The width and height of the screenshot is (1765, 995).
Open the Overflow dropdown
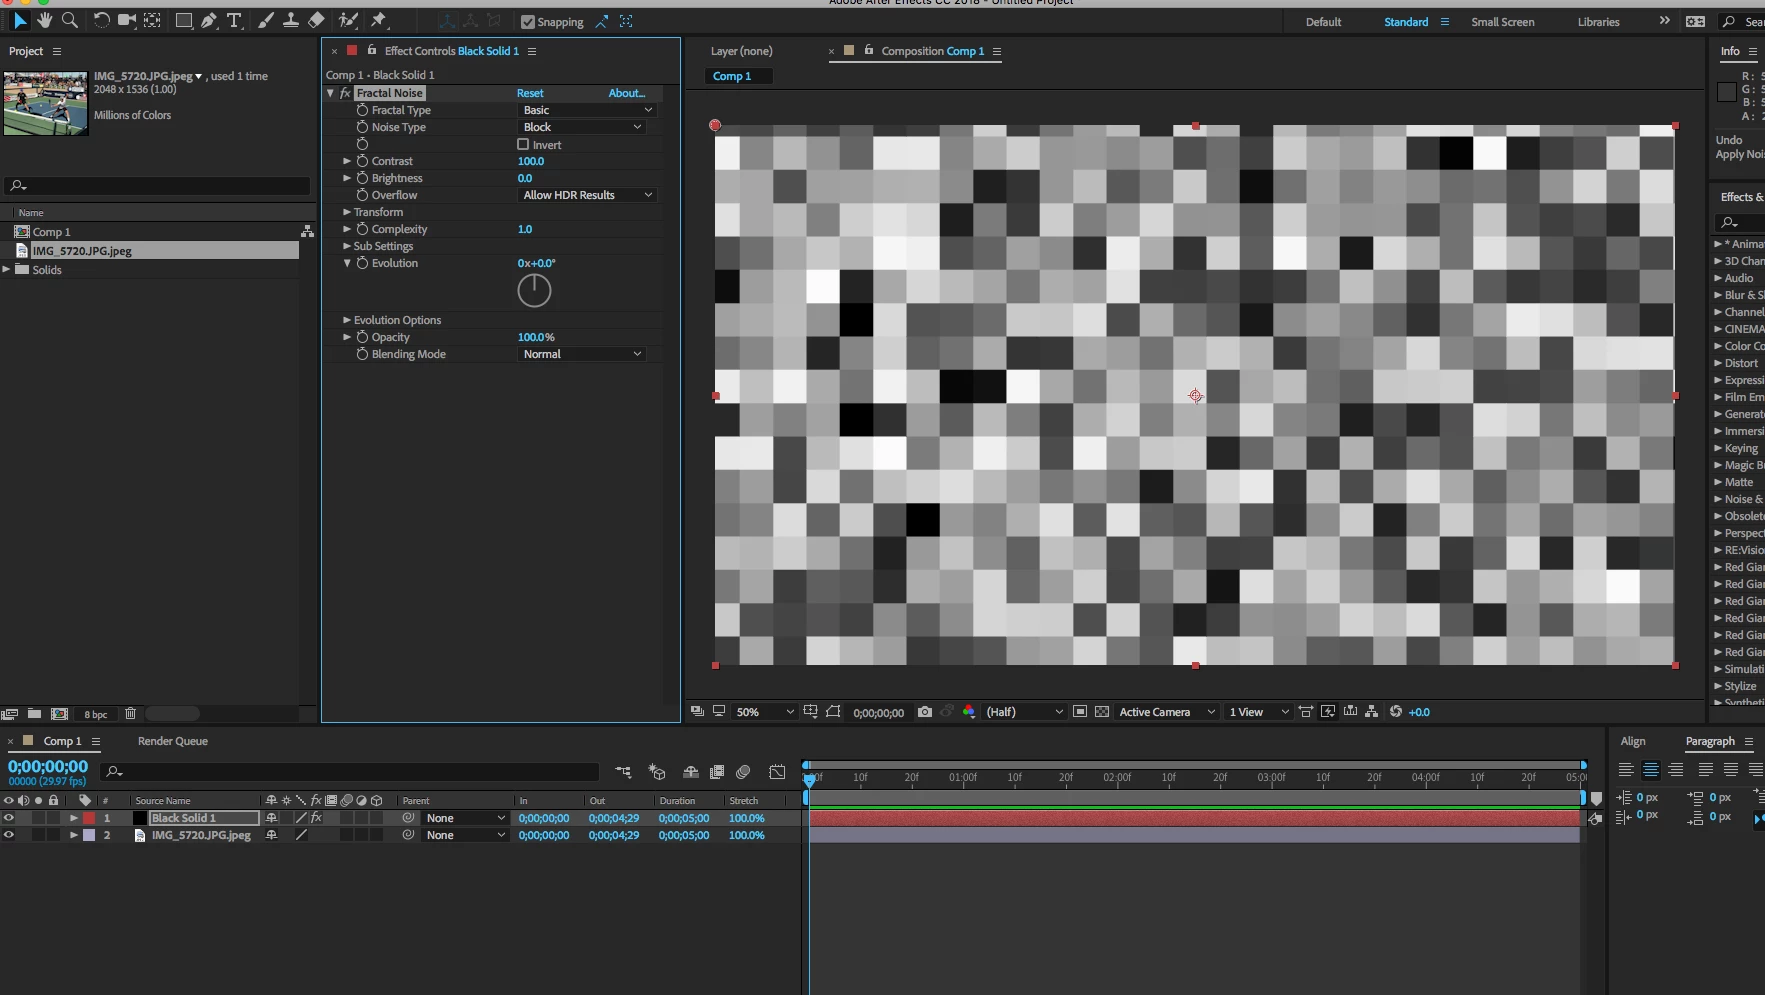(587, 195)
